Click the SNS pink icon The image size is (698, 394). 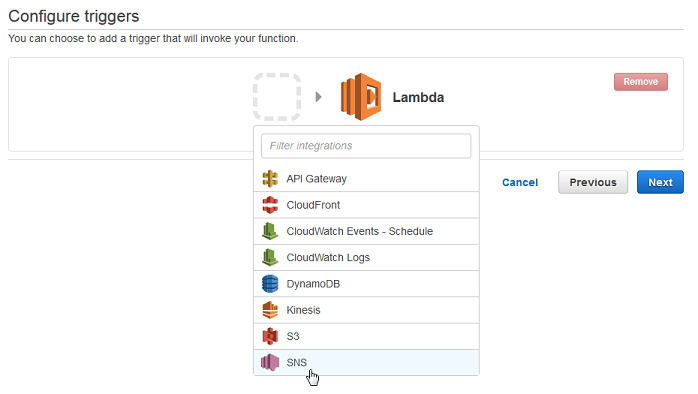(x=270, y=362)
